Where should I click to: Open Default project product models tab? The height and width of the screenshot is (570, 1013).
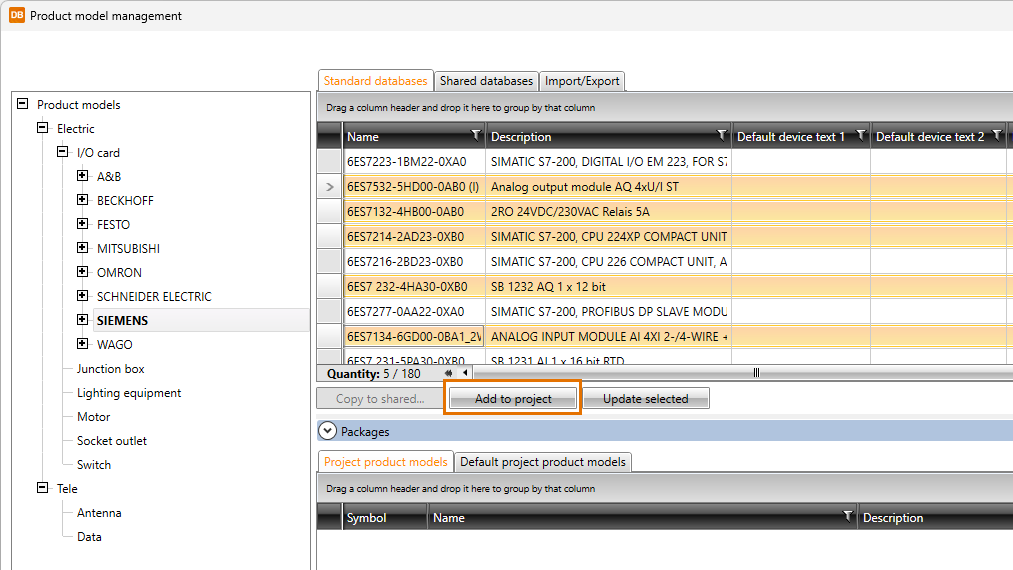[543, 462]
